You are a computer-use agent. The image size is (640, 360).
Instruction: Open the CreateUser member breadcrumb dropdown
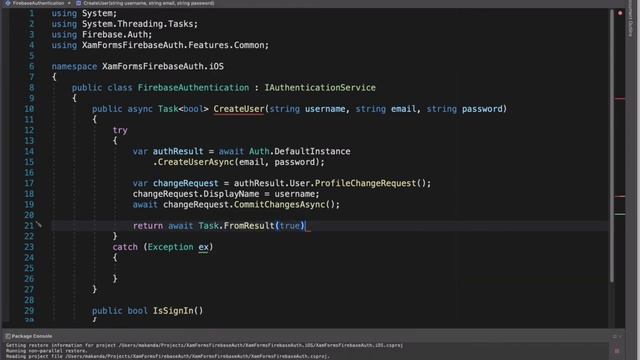point(146,3)
